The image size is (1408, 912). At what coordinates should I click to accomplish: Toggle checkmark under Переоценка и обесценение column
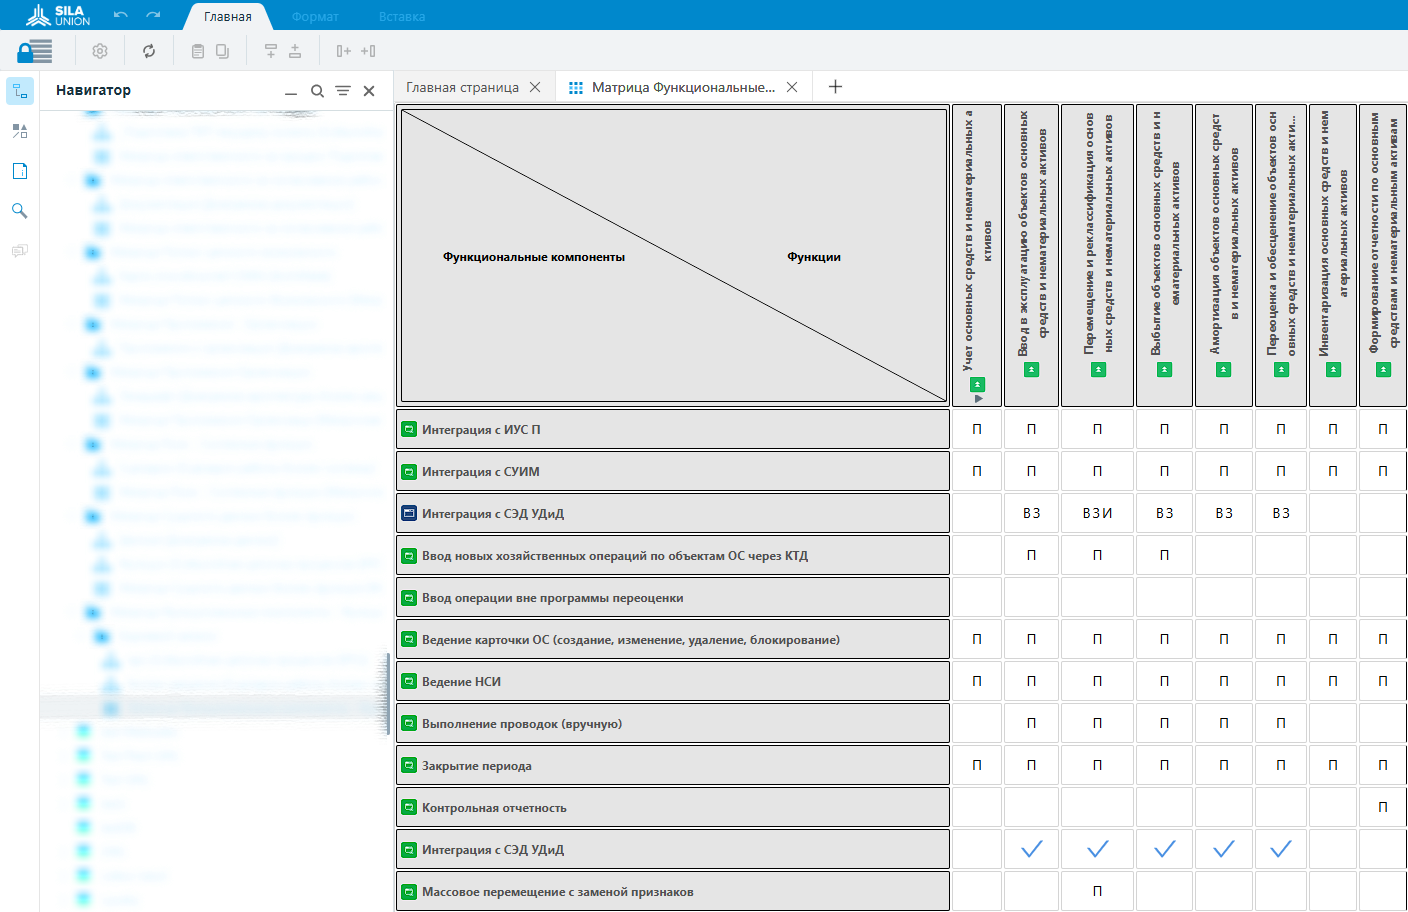tap(1280, 849)
